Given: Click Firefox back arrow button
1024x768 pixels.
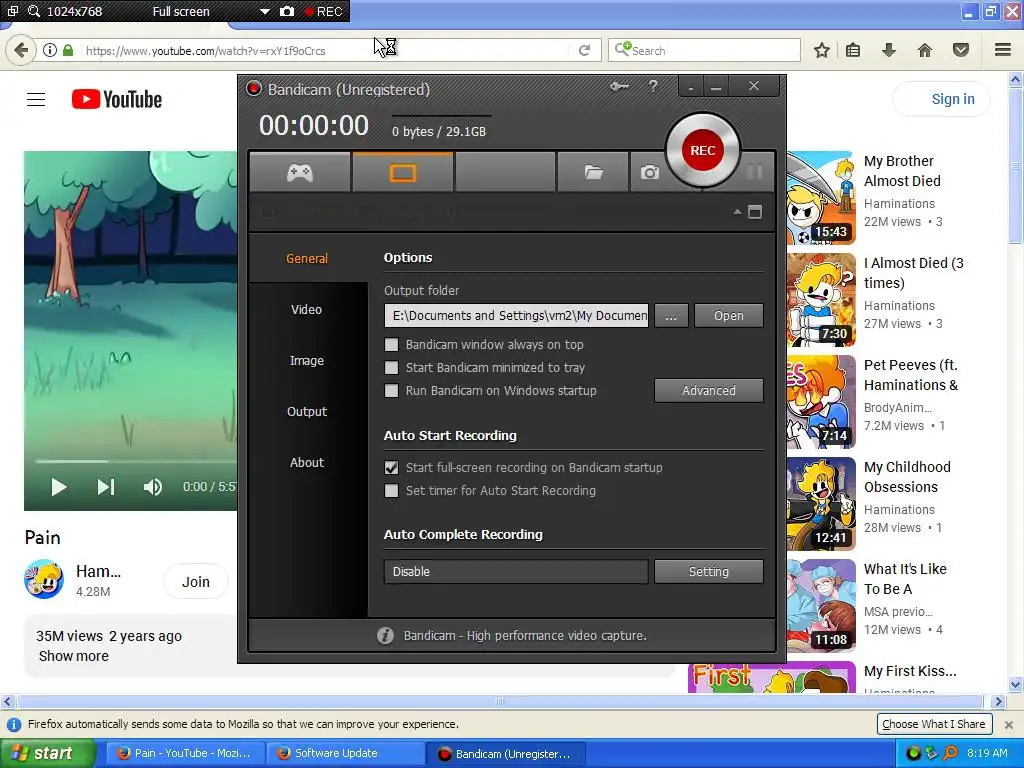Looking at the screenshot, I should pyautogui.click(x=21, y=50).
